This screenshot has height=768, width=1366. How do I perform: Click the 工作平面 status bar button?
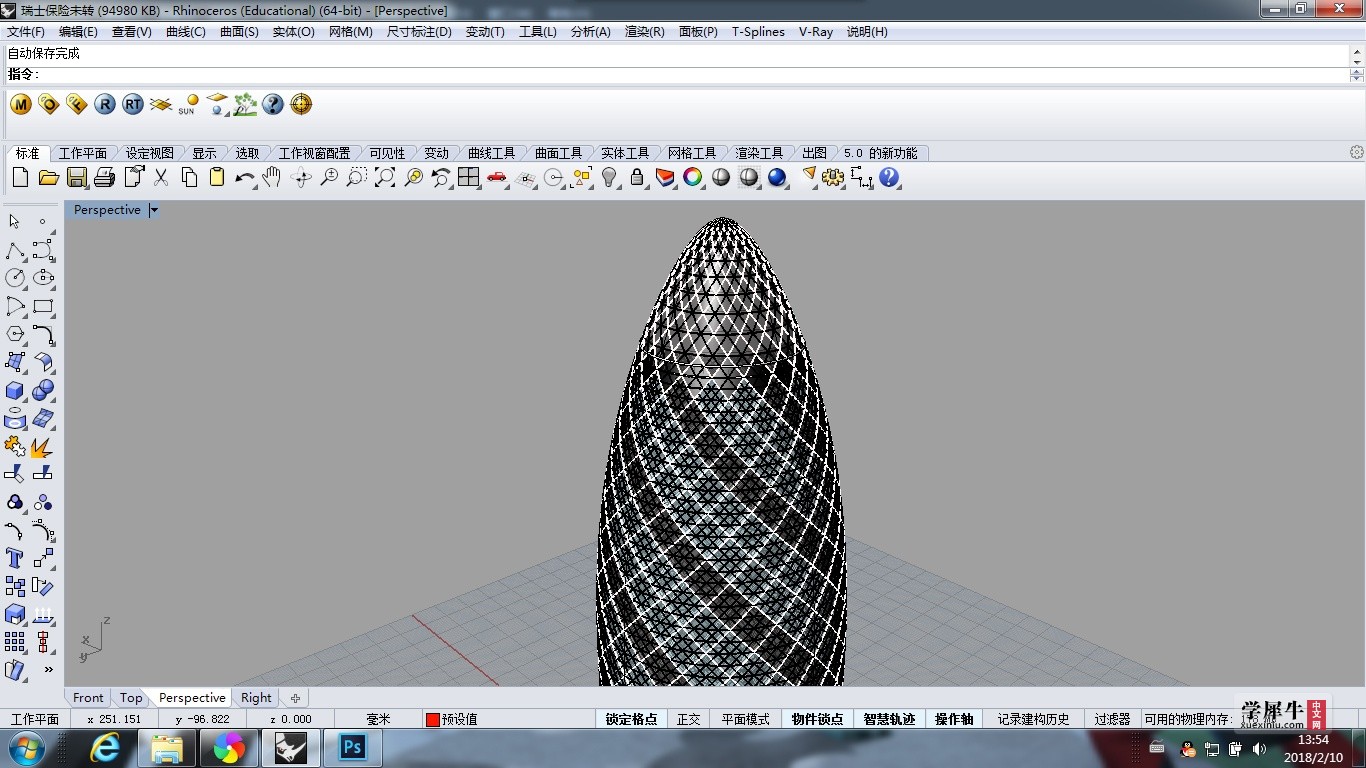coord(35,719)
